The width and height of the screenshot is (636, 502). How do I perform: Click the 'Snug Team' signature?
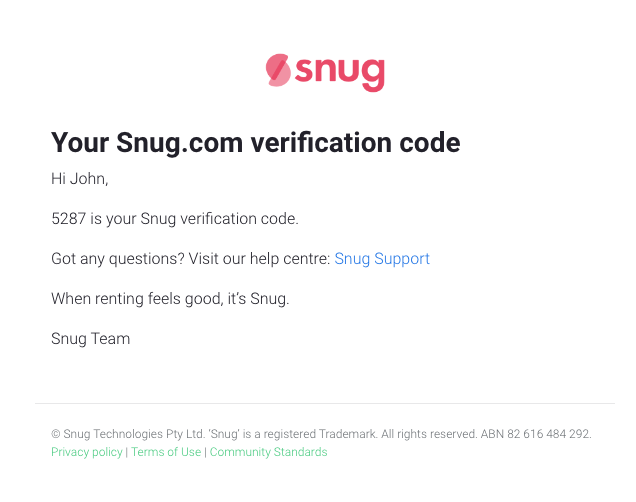pyautogui.click(x=90, y=339)
